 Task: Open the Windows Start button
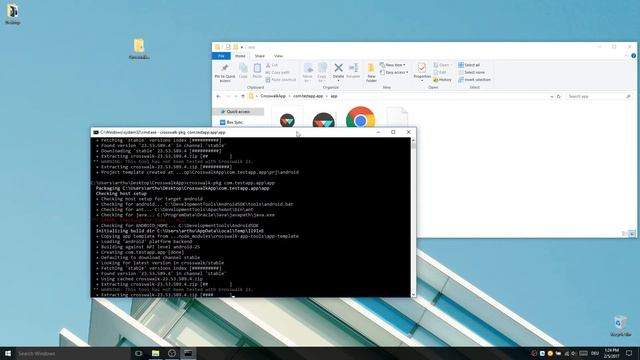coord(8,353)
